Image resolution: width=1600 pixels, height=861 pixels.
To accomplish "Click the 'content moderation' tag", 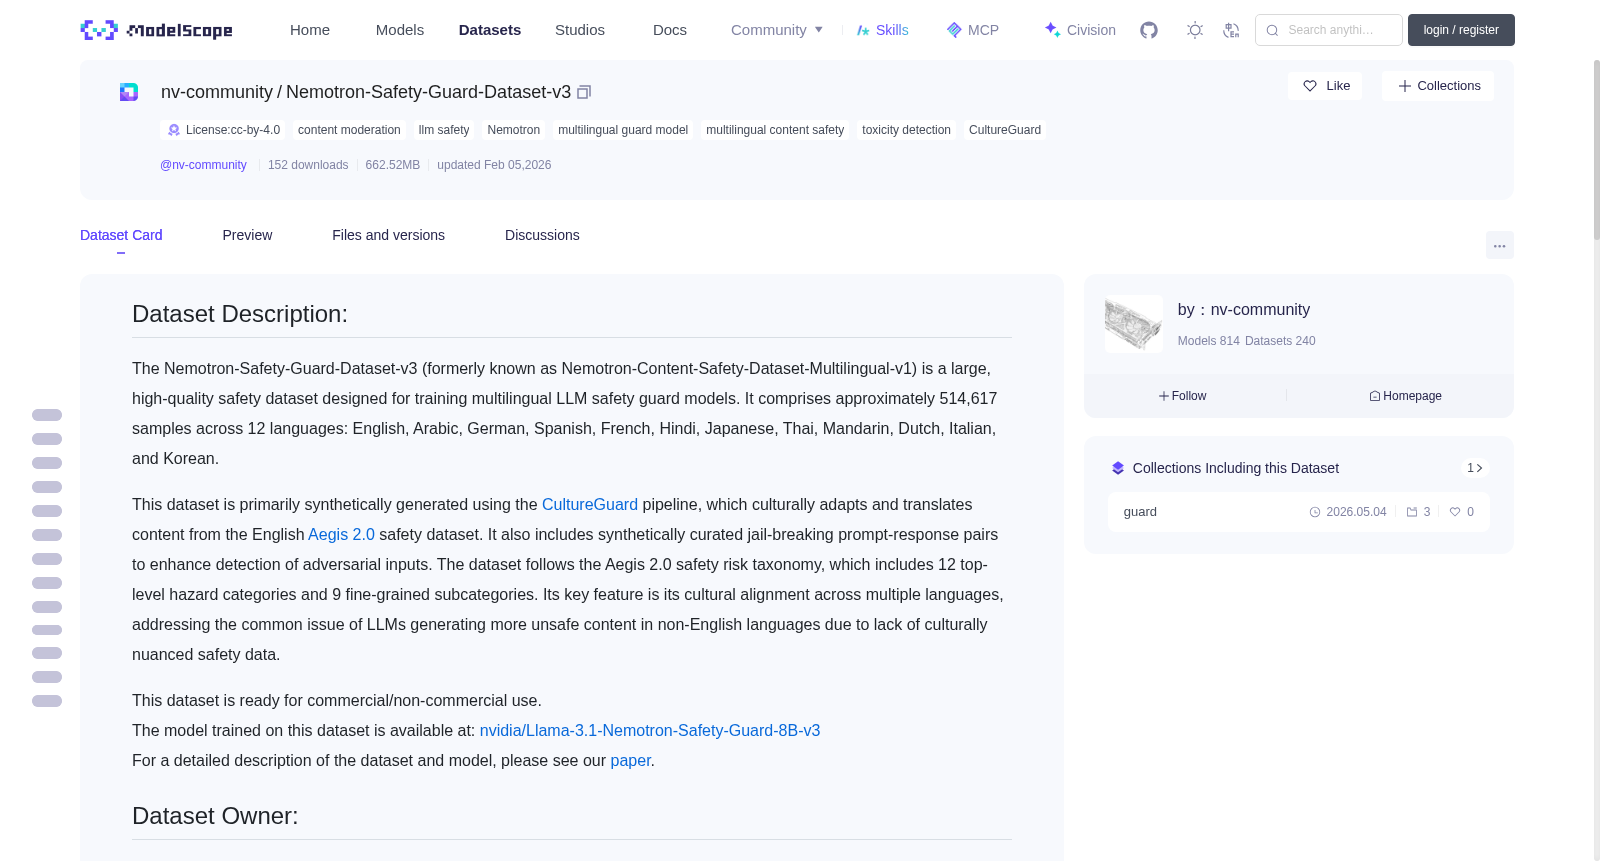I will coord(349,130).
